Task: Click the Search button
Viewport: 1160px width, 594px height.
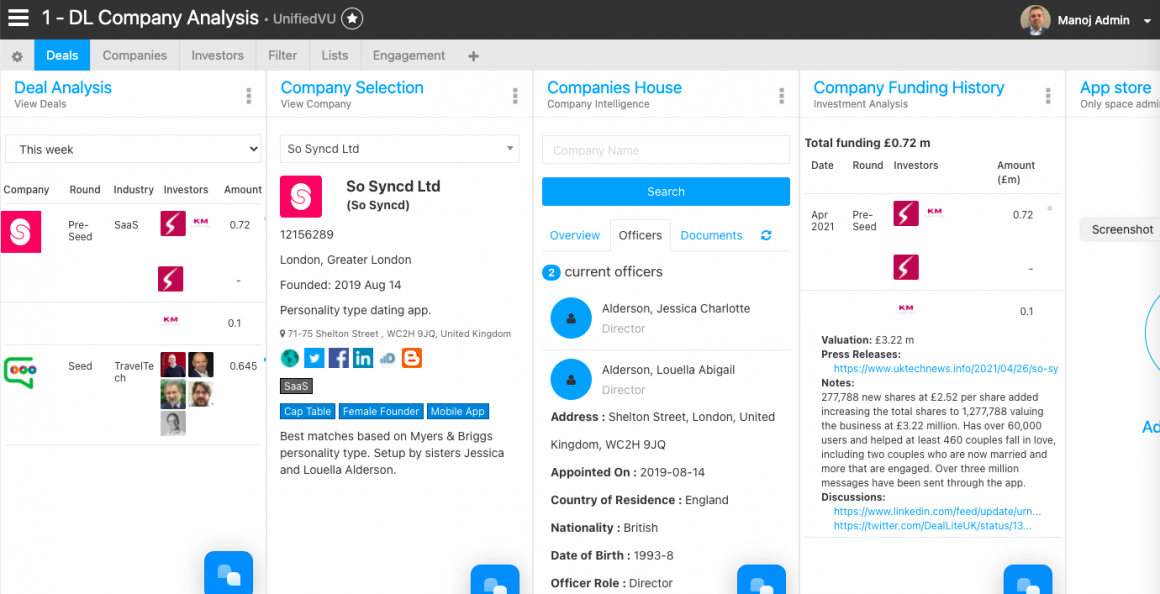Action: point(666,192)
